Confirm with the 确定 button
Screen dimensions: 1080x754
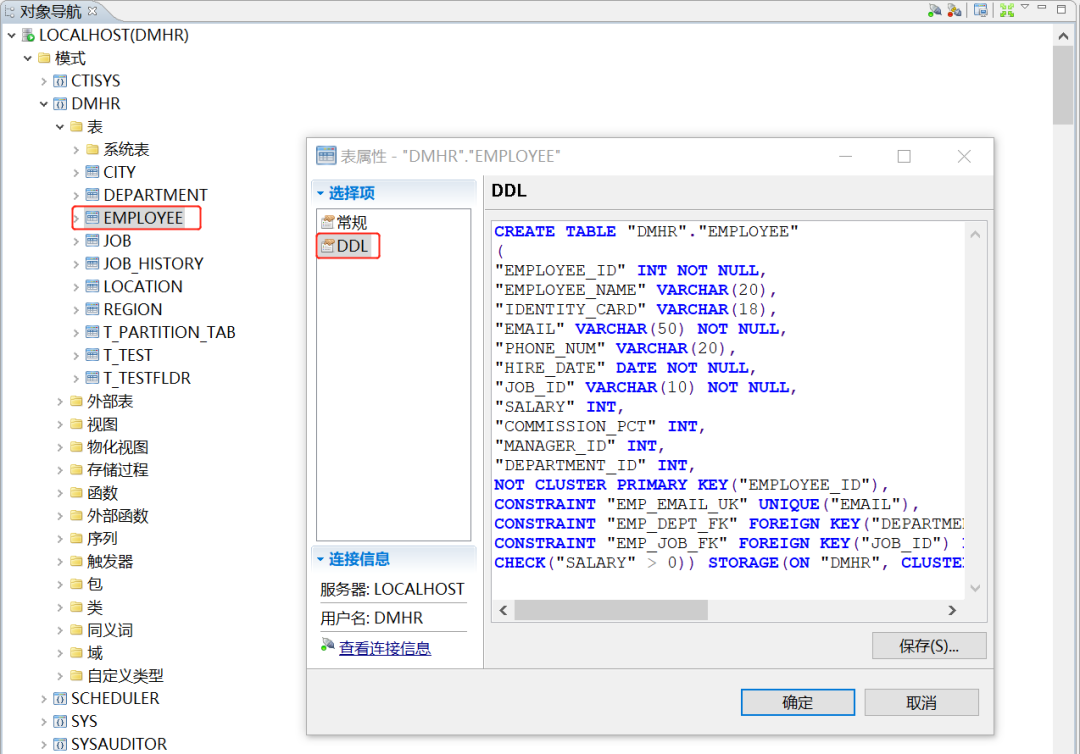[x=798, y=702]
